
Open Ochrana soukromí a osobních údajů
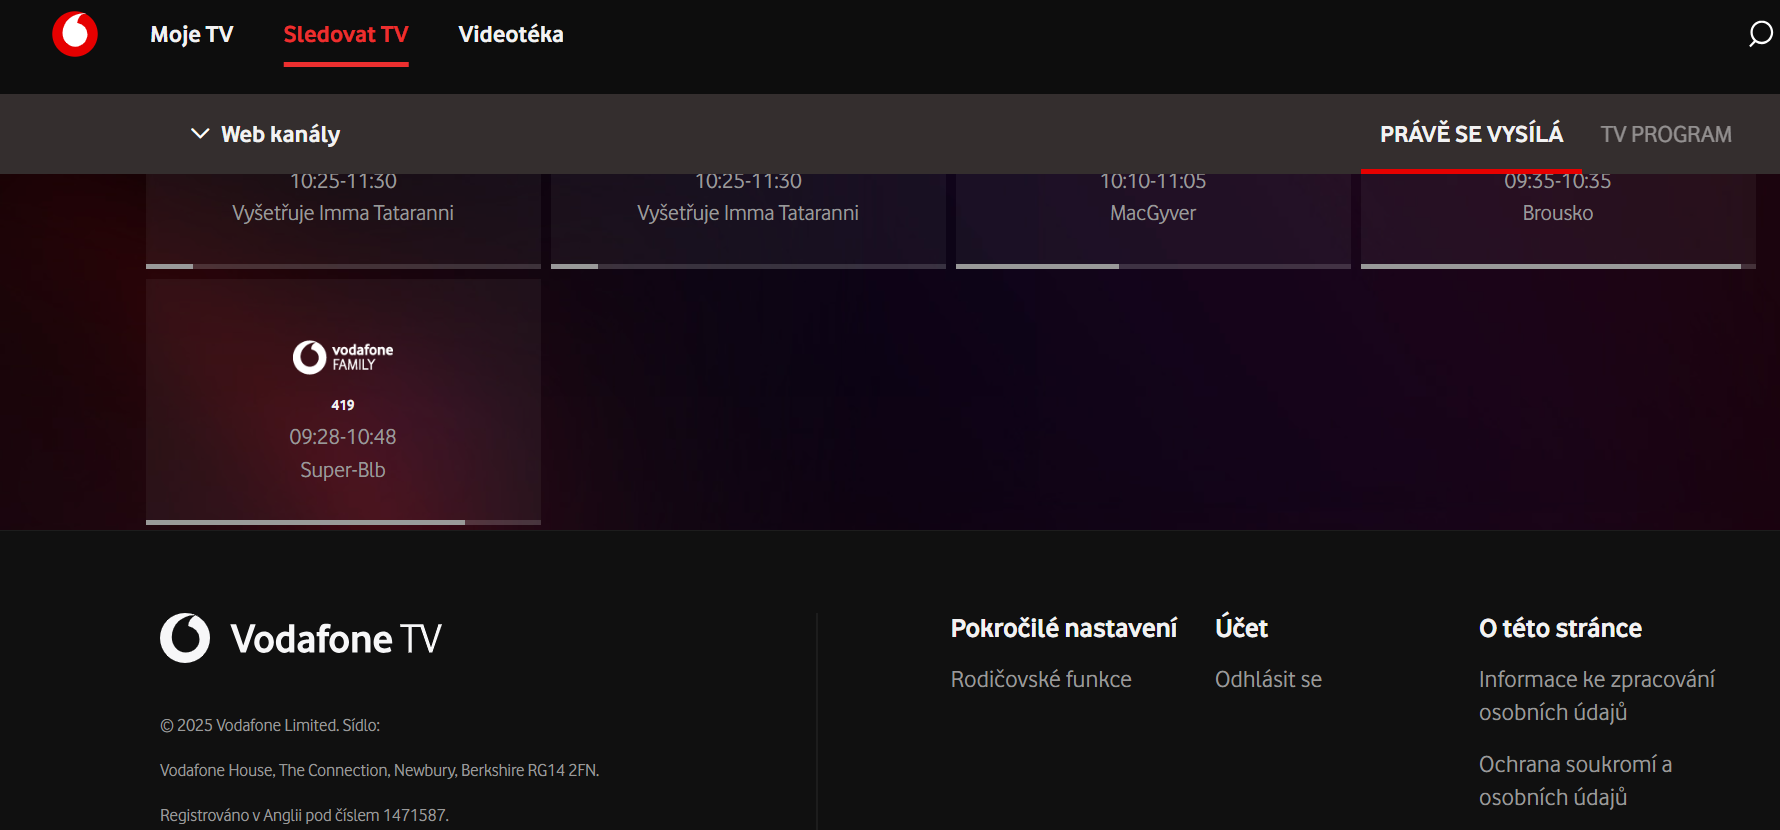click(1575, 781)
